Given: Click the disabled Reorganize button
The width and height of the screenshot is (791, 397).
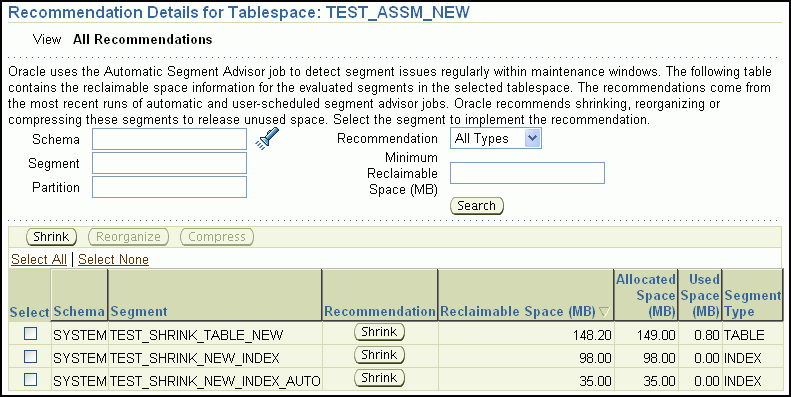Looking at the screenshot, I should (x=128, y=237).
